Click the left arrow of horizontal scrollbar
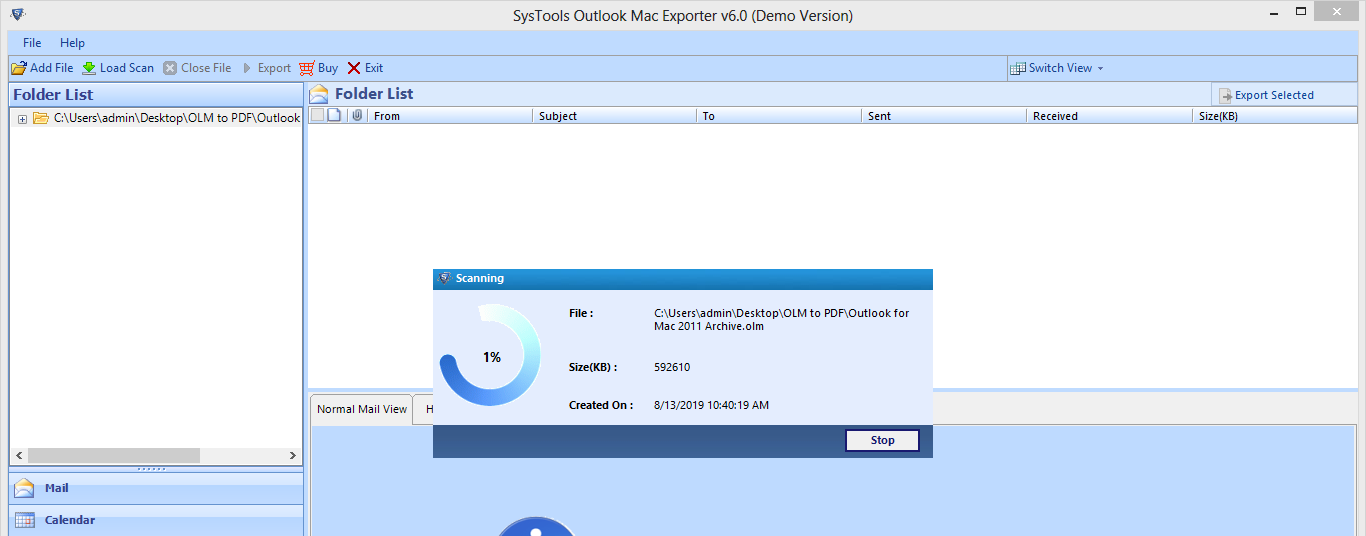This screenshot has height=536, width=1366. click(18, 455)
